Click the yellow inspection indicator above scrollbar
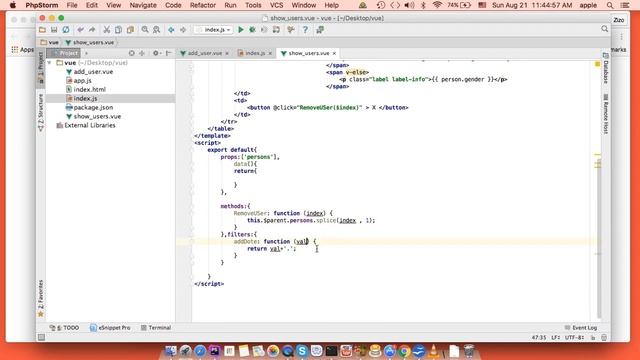 point(598,64)
